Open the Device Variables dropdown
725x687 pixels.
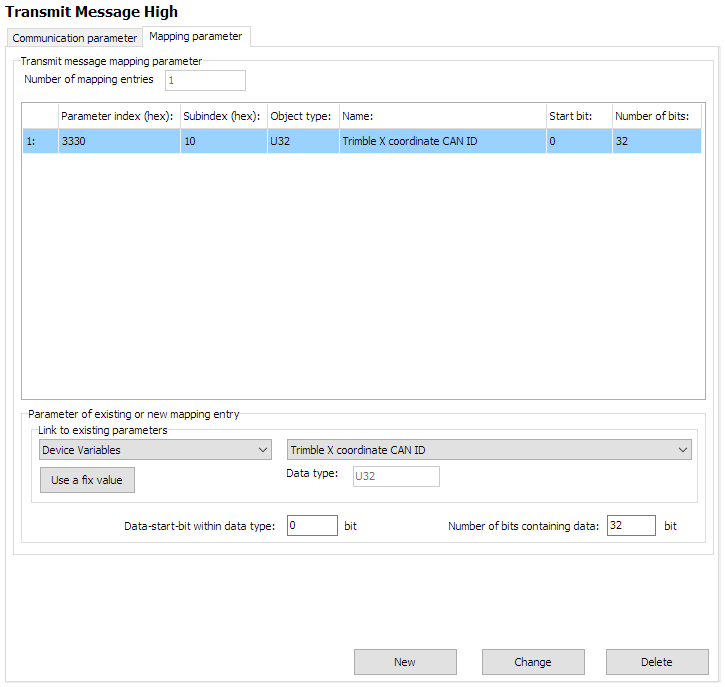coord(155,450)
